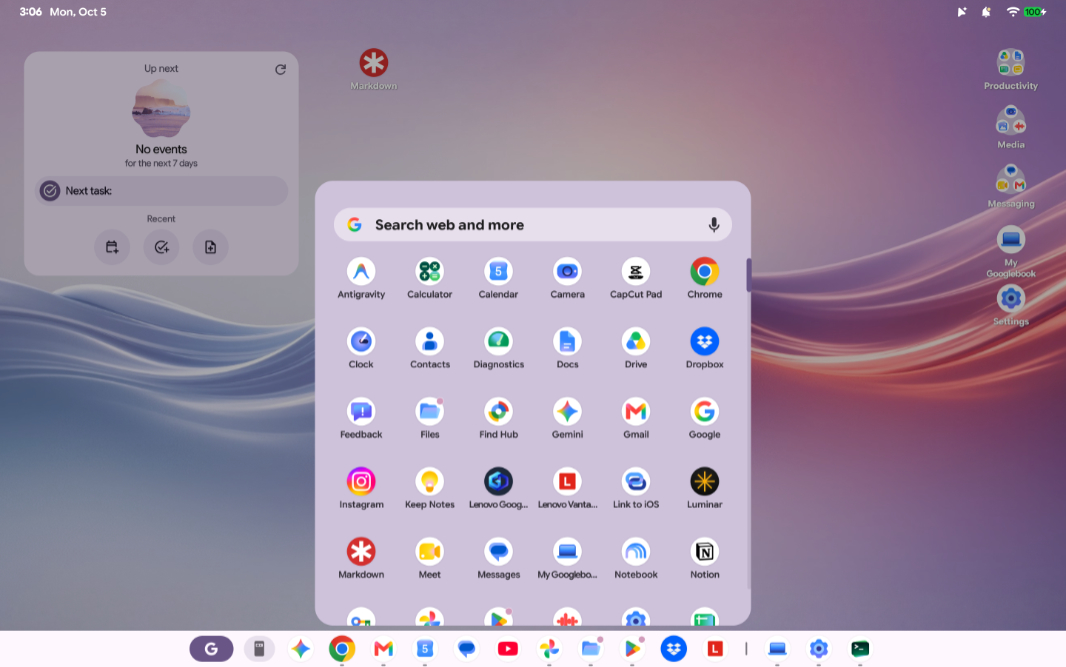Open YouTube from the shelf

(508, 649)
